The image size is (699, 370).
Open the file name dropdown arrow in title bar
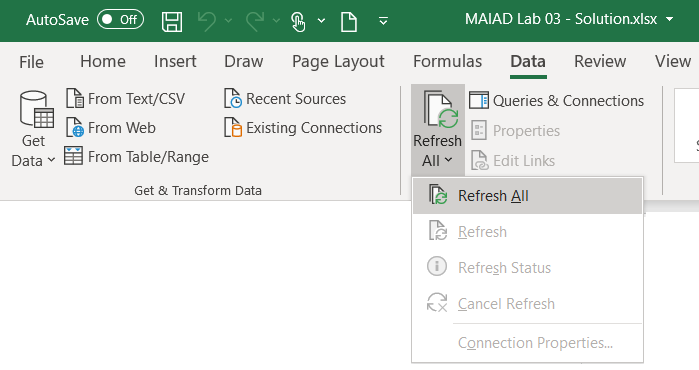[x=670, y=19]
